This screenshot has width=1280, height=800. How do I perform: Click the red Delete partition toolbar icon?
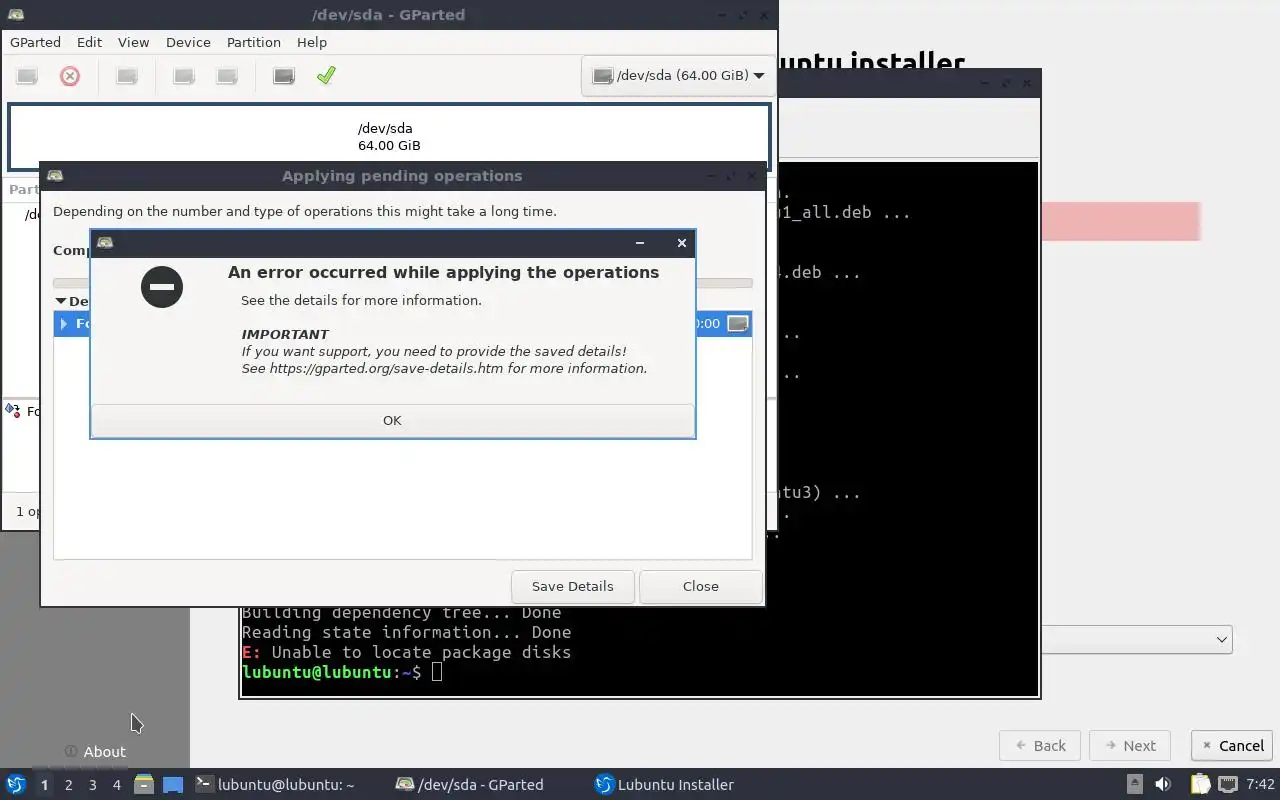pyautogui.click(x=70, y=76)
